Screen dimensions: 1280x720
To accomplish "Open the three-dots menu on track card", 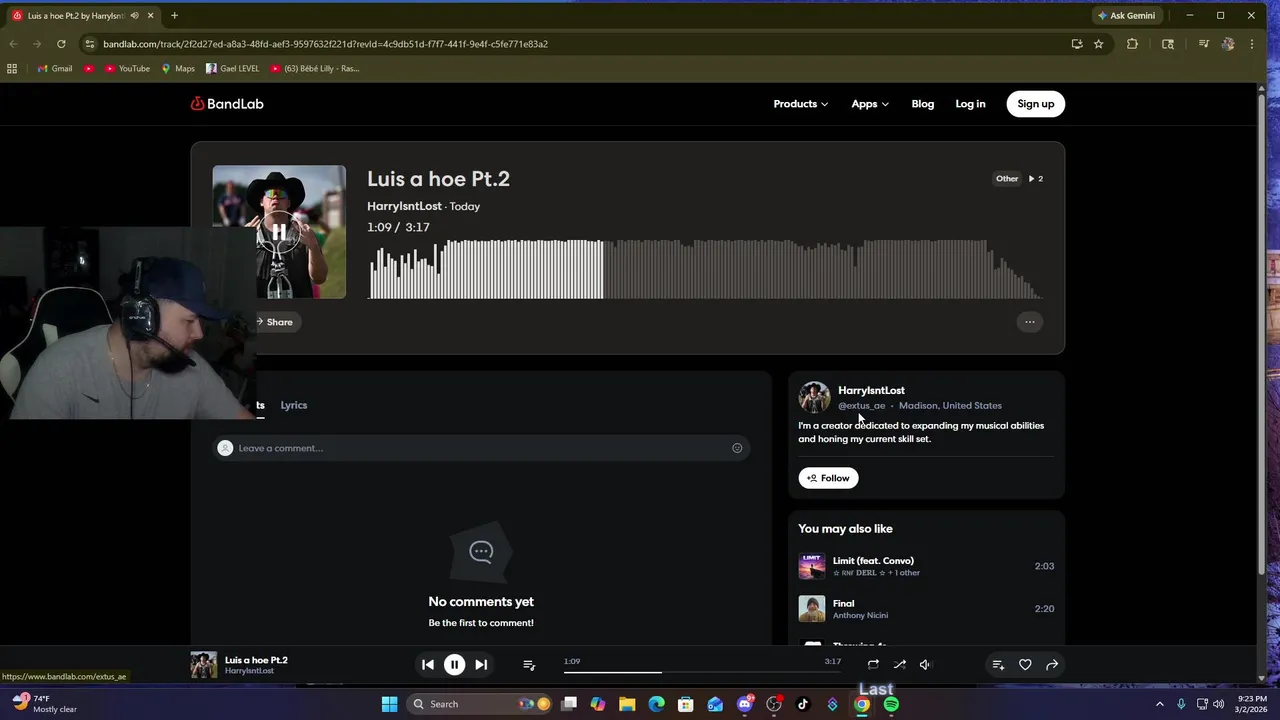I will [1029, 322].
